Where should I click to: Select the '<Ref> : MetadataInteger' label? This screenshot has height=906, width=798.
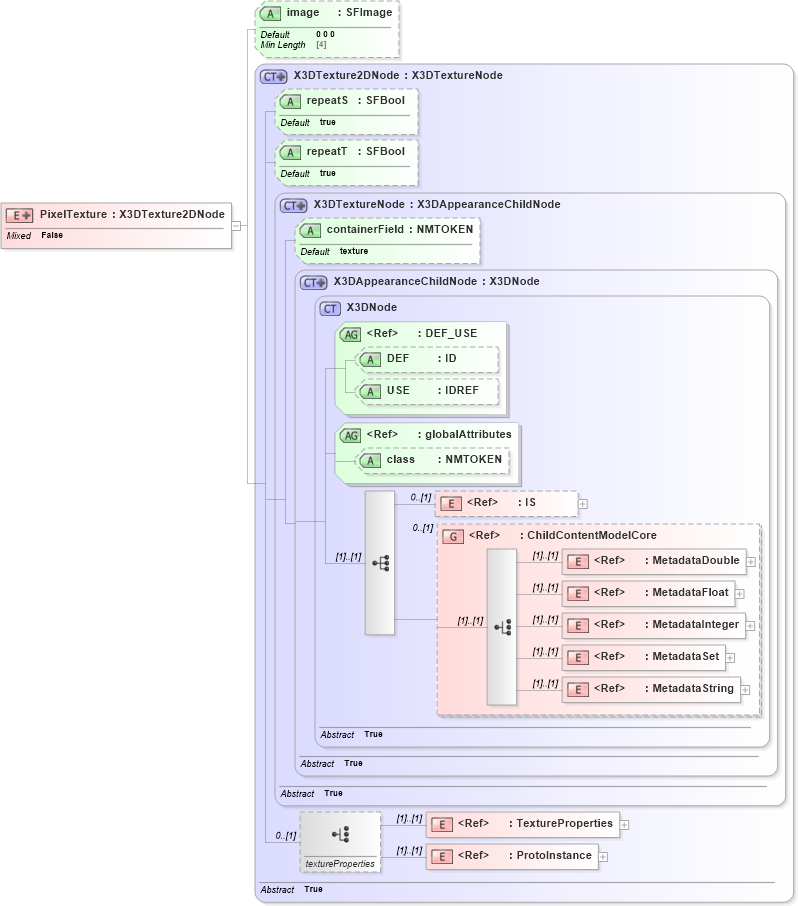click(666, 625)
